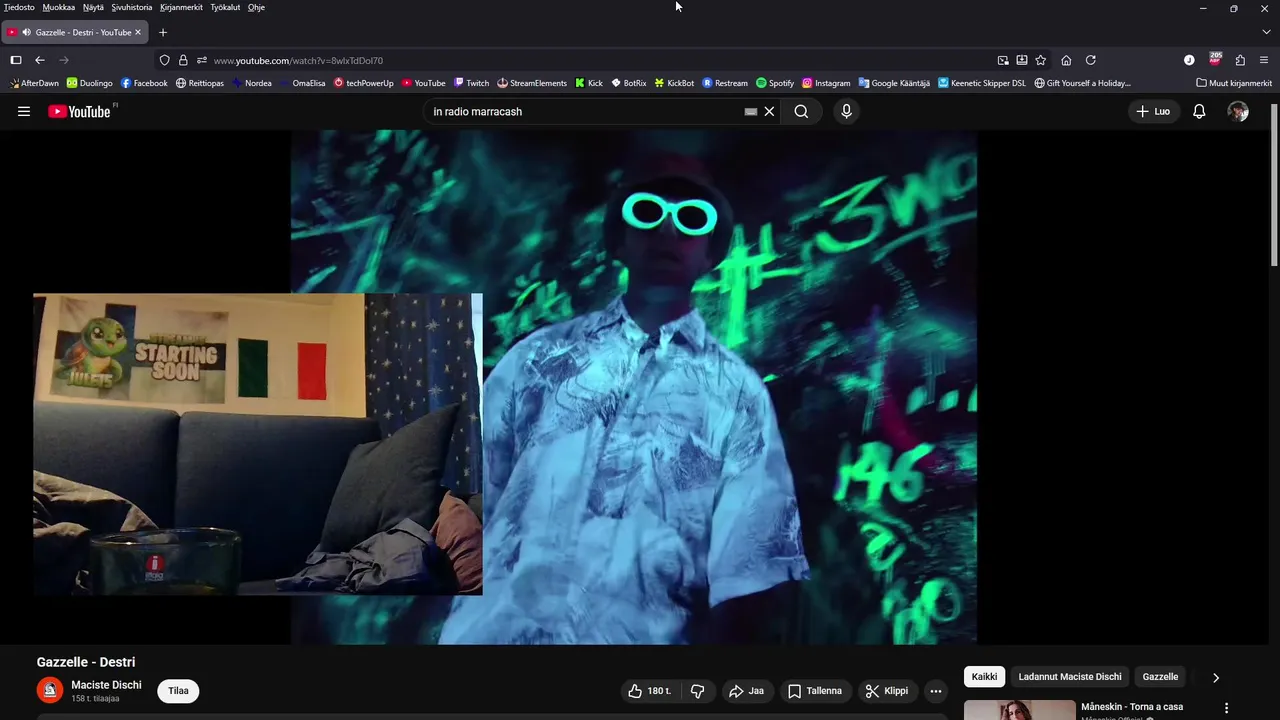
Task: Open the Firefox application hamburger menu
Action: click(x=1264, y=60)
